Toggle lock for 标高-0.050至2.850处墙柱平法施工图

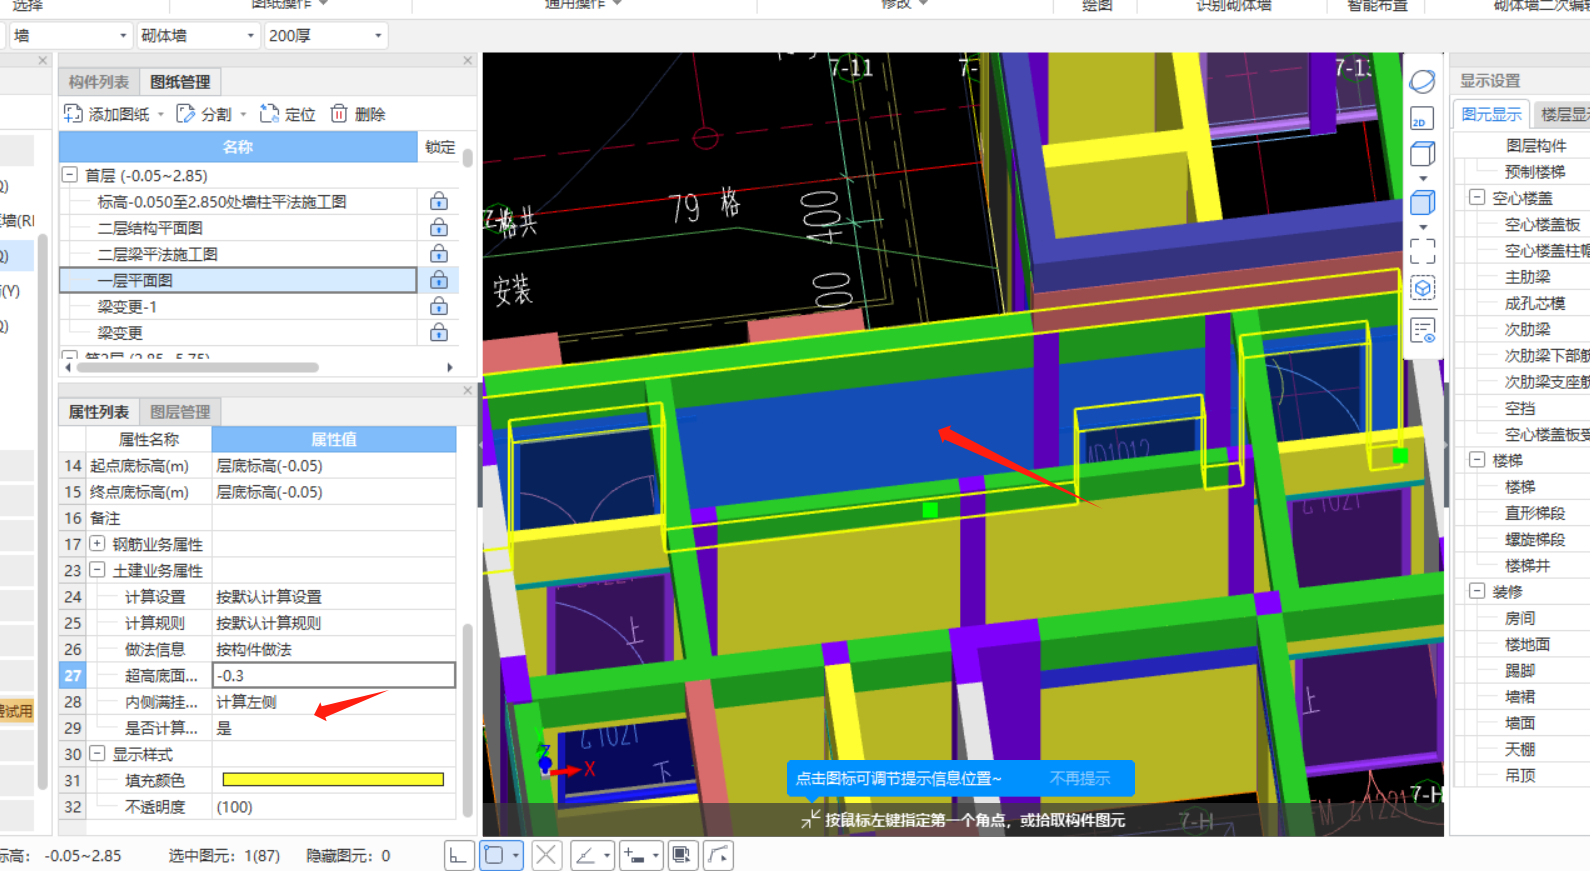point(438,202)
